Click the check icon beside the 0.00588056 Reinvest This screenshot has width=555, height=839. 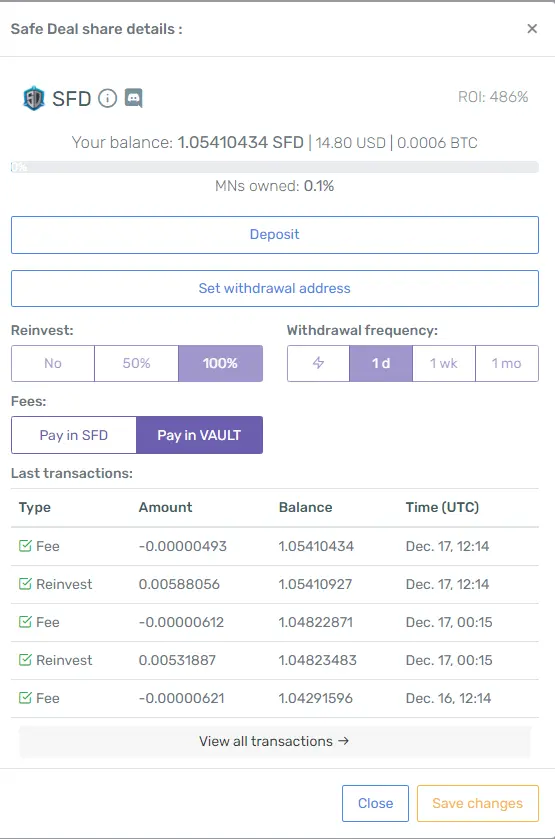pos(25,584)
